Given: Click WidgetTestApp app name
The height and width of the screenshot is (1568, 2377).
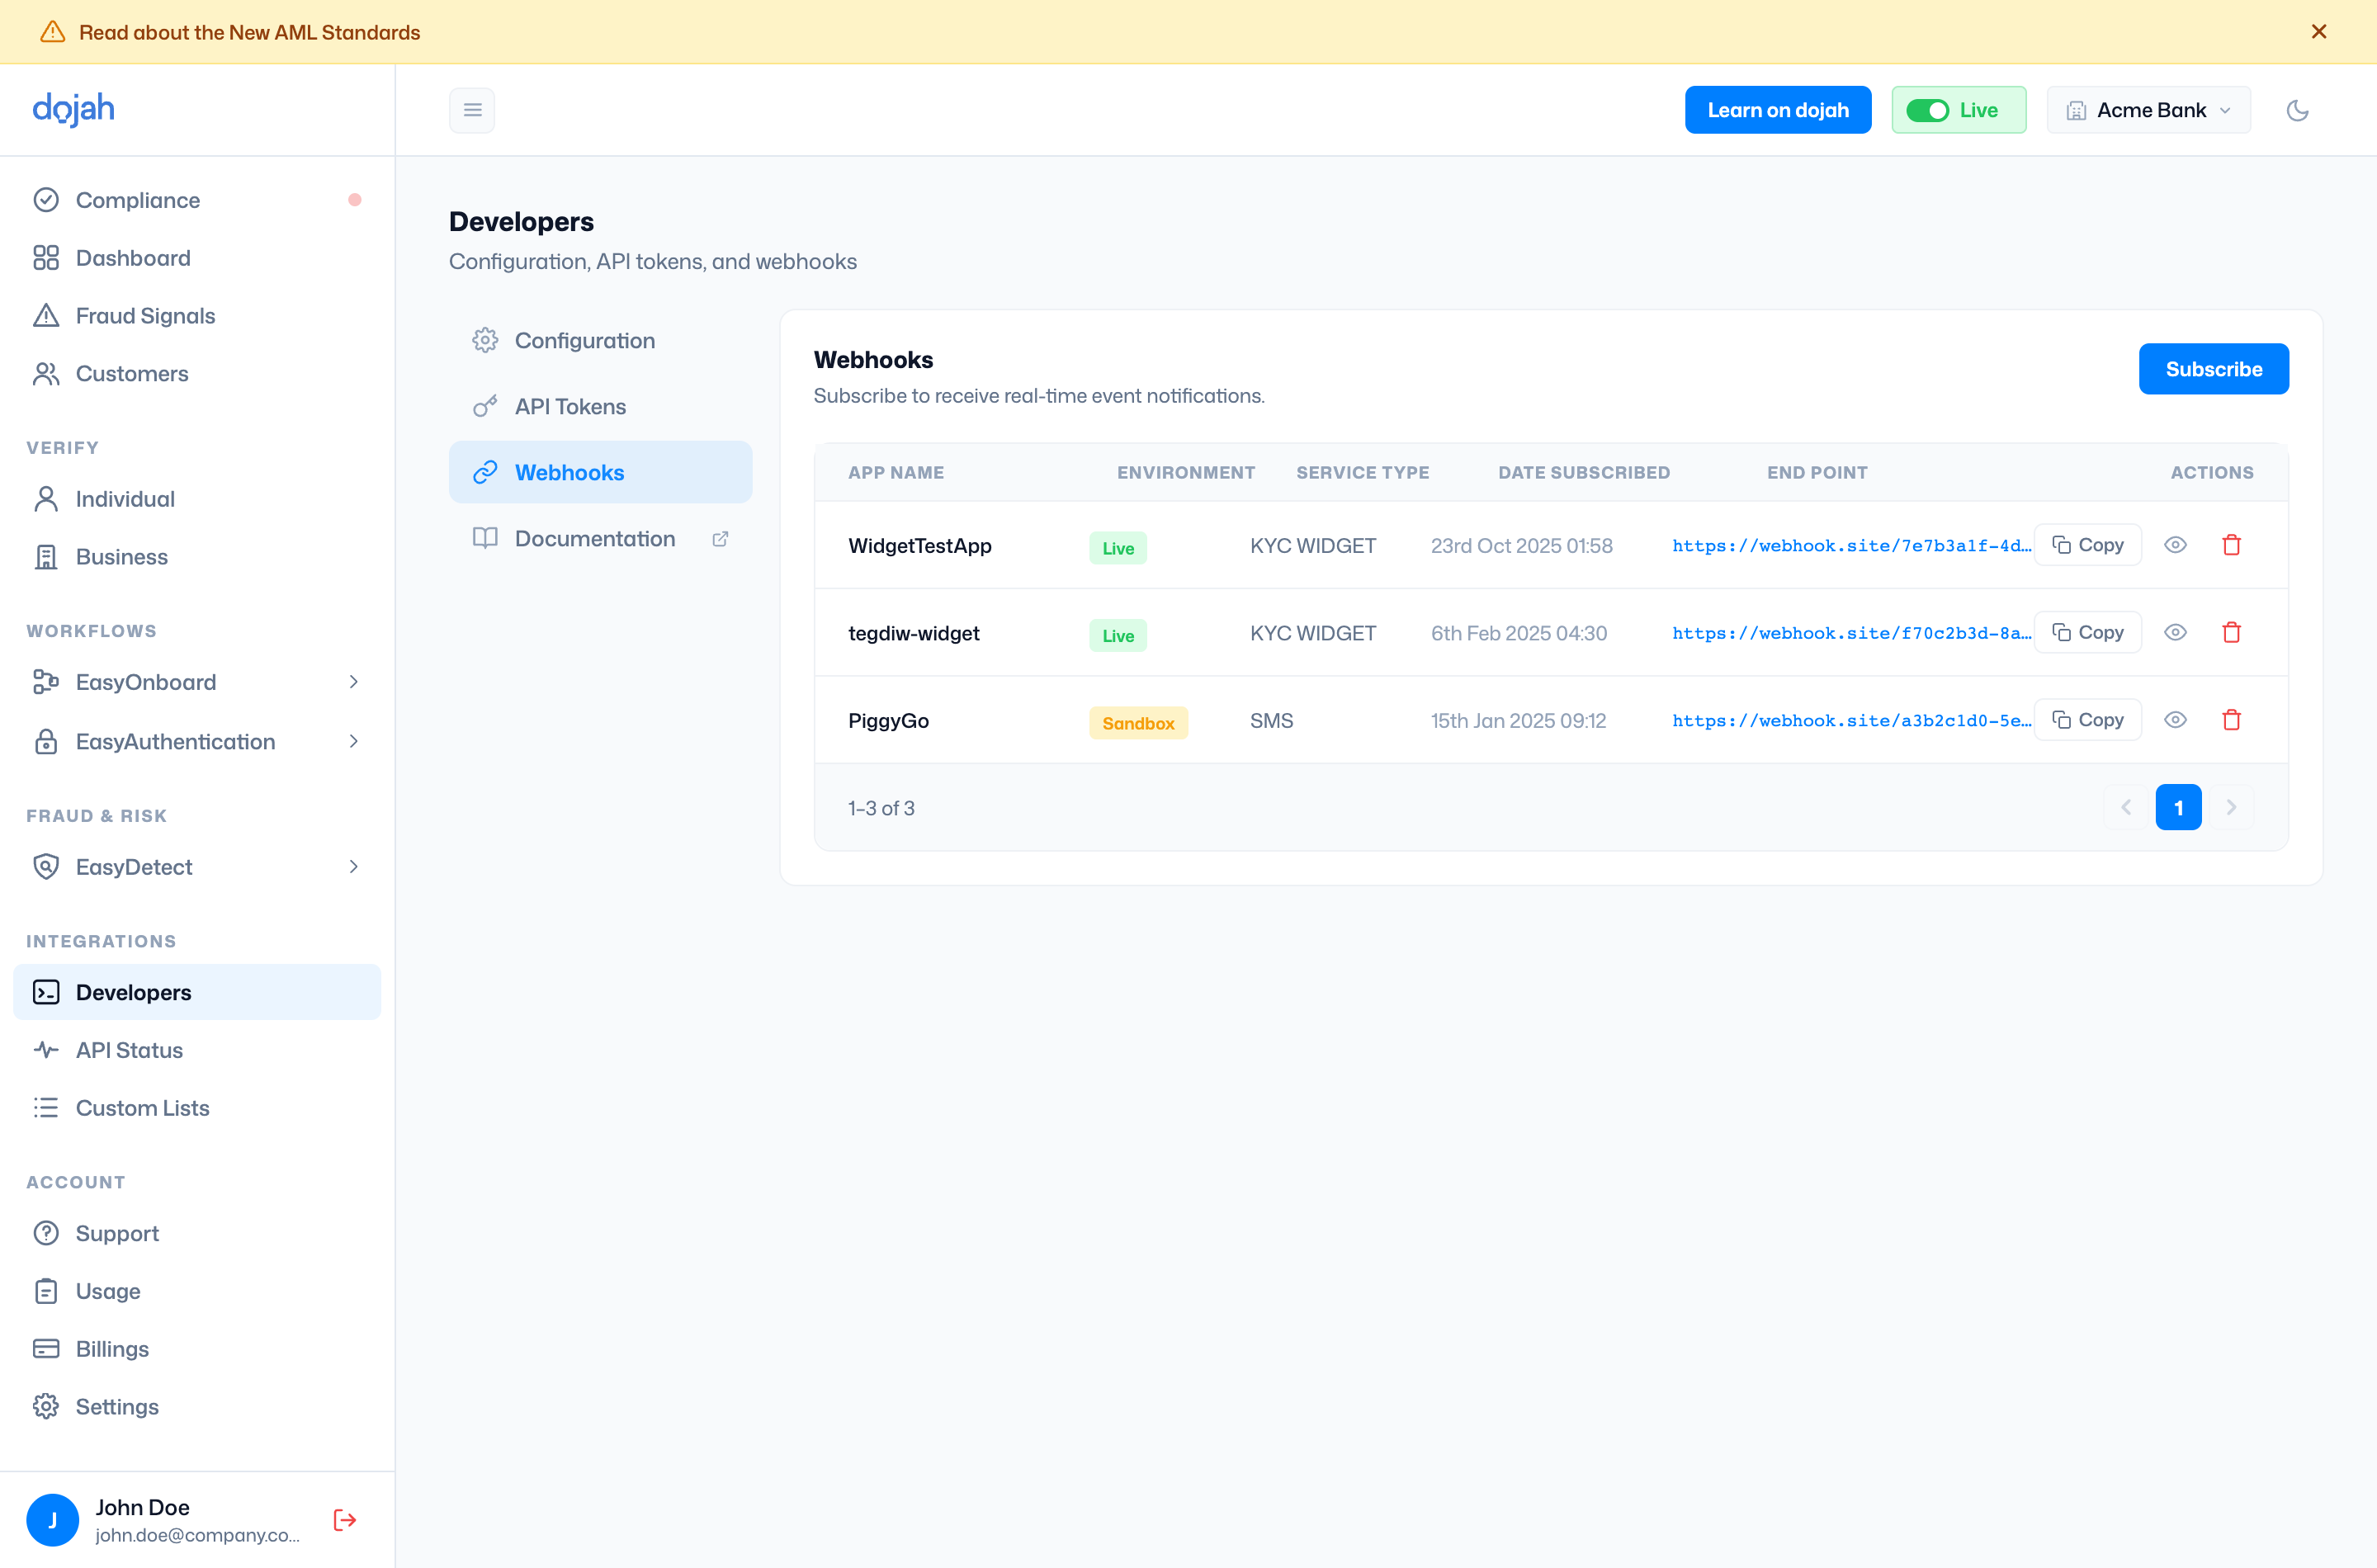Looking at the screenshot, I should 920,546.
